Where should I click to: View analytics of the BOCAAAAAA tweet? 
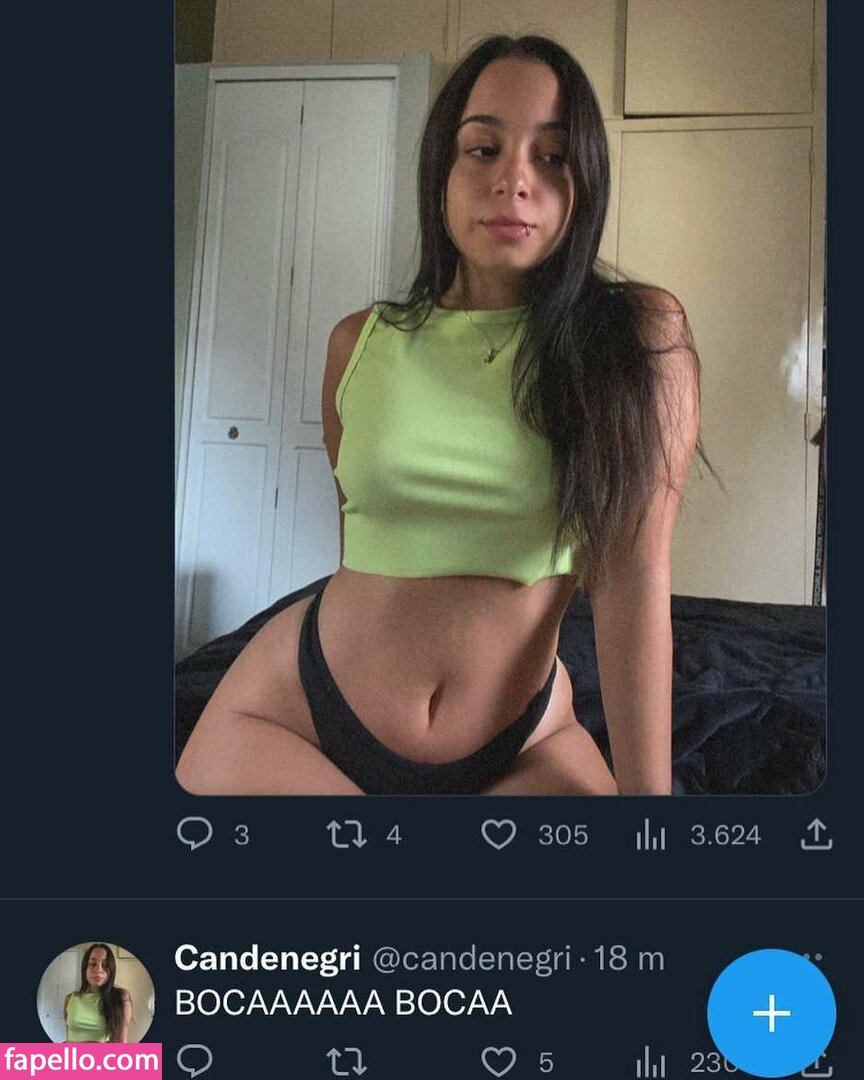click(x=650, y=1063)
